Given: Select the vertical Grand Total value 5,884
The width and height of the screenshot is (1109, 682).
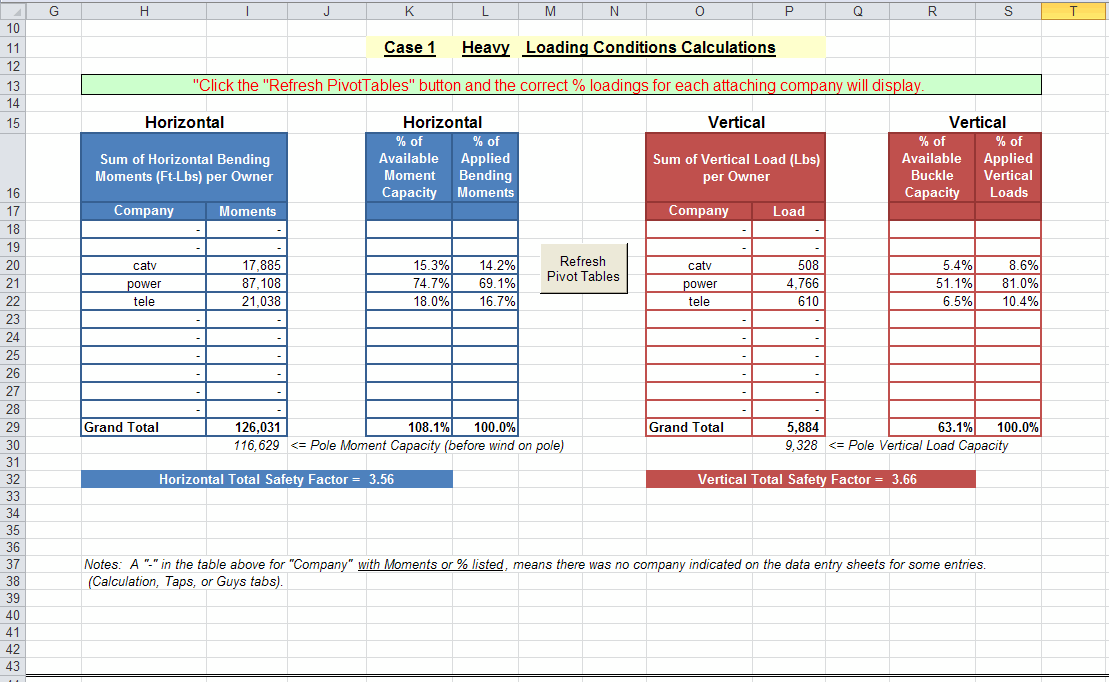Looking at the screenshot, I should click(x=788, y=427).
